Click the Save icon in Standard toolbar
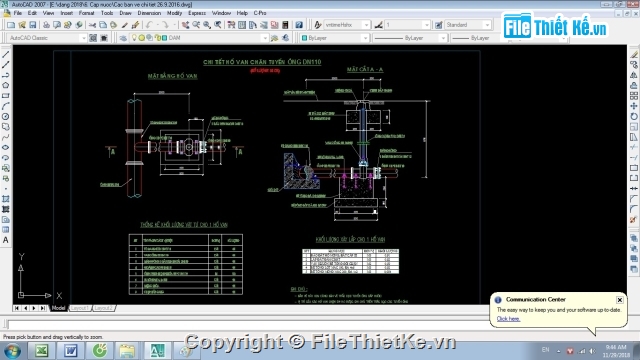 (x=33, y=25)
